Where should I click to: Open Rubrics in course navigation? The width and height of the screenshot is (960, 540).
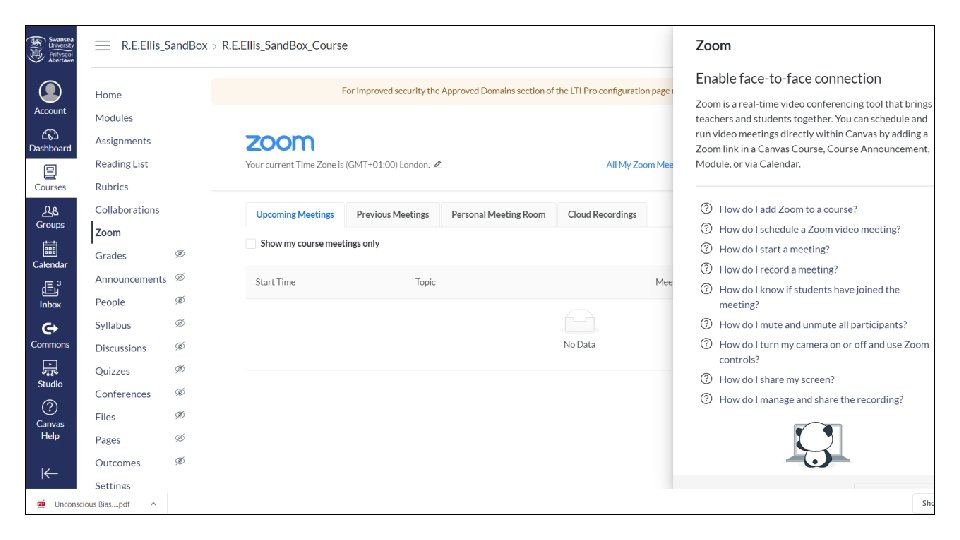(112, 187)
